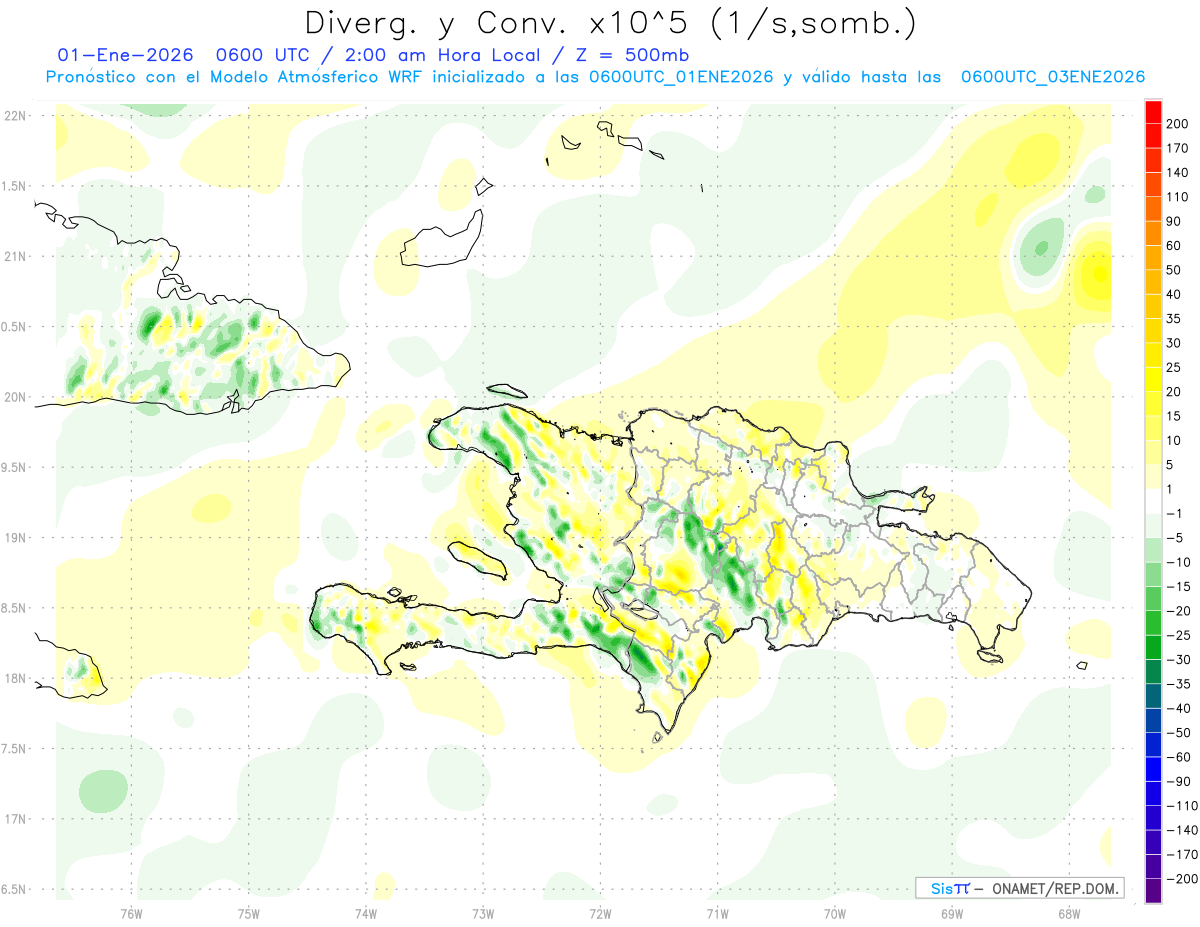Click the clipped latitude label '1.5N'
This screenshot has height=927, width=1200.
15,186
